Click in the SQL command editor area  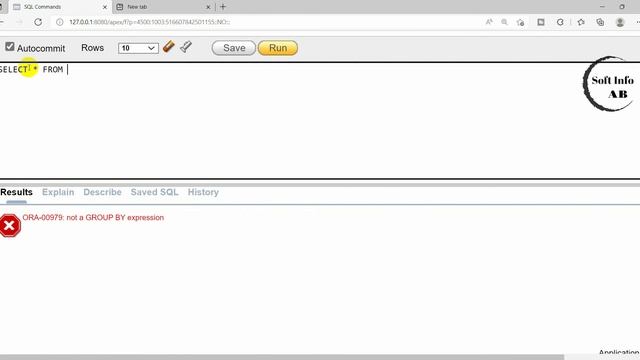(320, 120)
